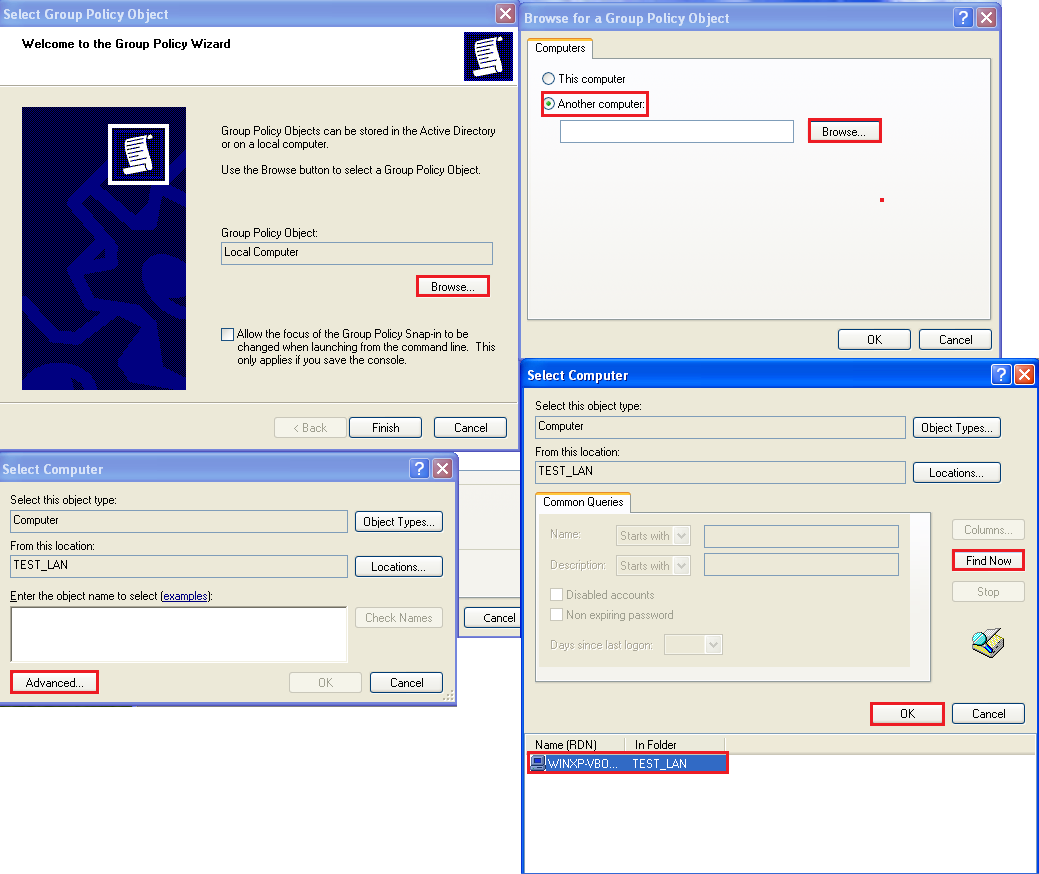The width and height of the screenshot is (1039, 874).
Task: Click the Stop button
Action: (x=988, y=592)
